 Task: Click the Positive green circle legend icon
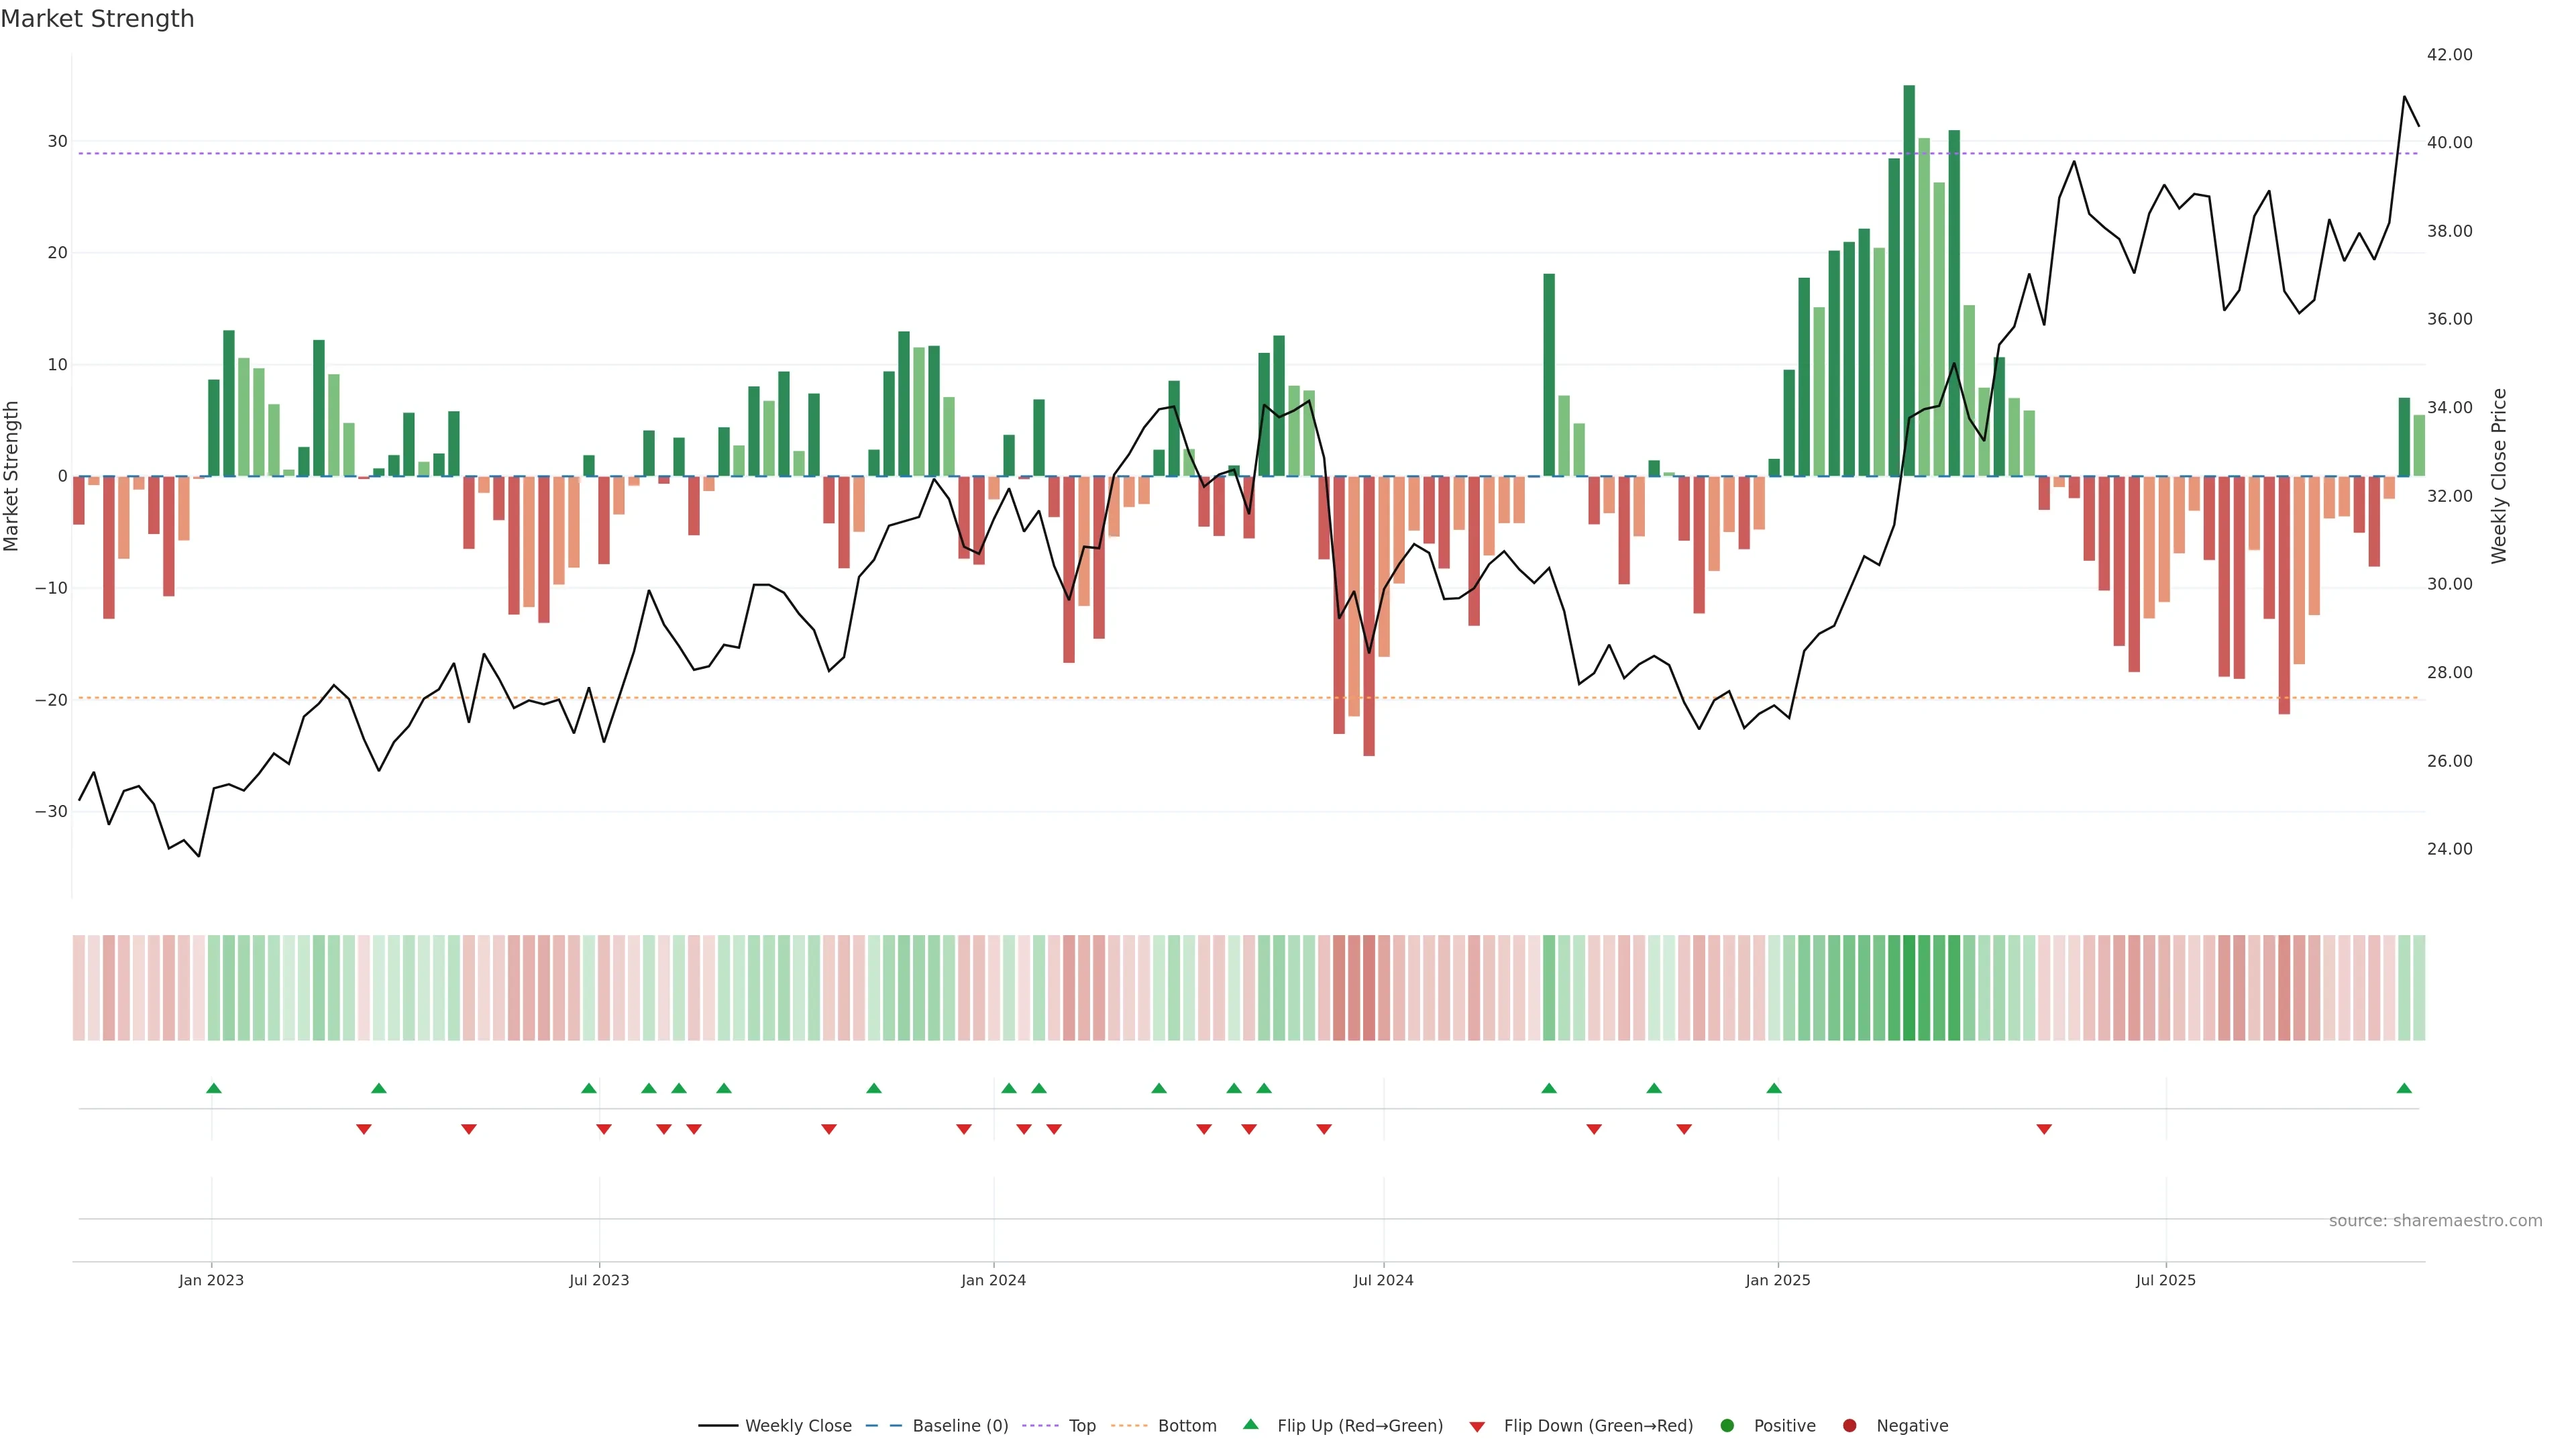pos(1727,1426)
